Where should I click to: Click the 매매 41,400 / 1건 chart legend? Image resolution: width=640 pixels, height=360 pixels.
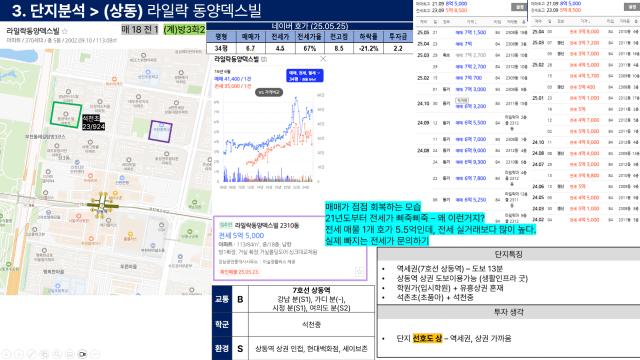pos(233,79)
